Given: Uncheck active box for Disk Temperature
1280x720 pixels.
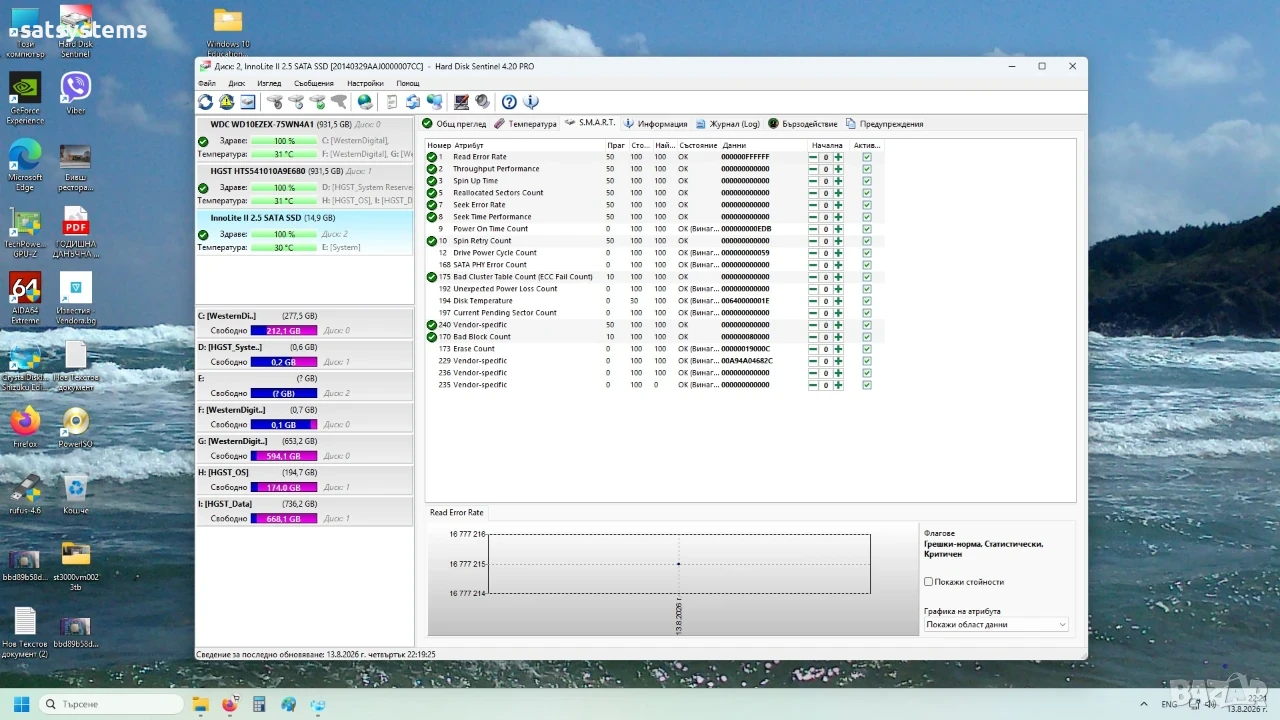Looking at the screenshot, I should coord(866,301).
